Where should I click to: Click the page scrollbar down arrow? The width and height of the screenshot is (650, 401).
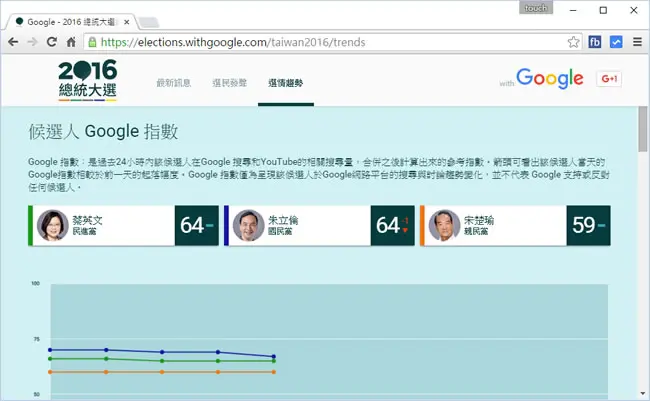643,393
